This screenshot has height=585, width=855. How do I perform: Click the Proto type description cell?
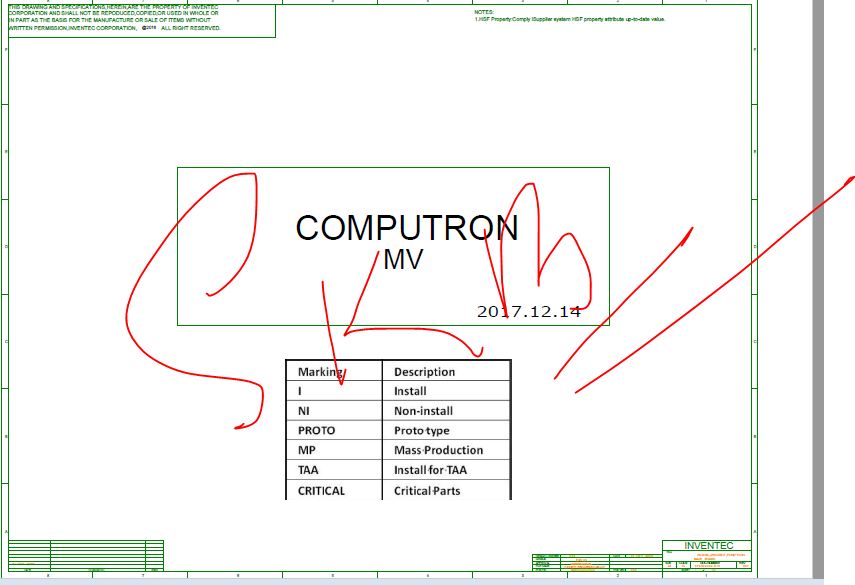446,430
